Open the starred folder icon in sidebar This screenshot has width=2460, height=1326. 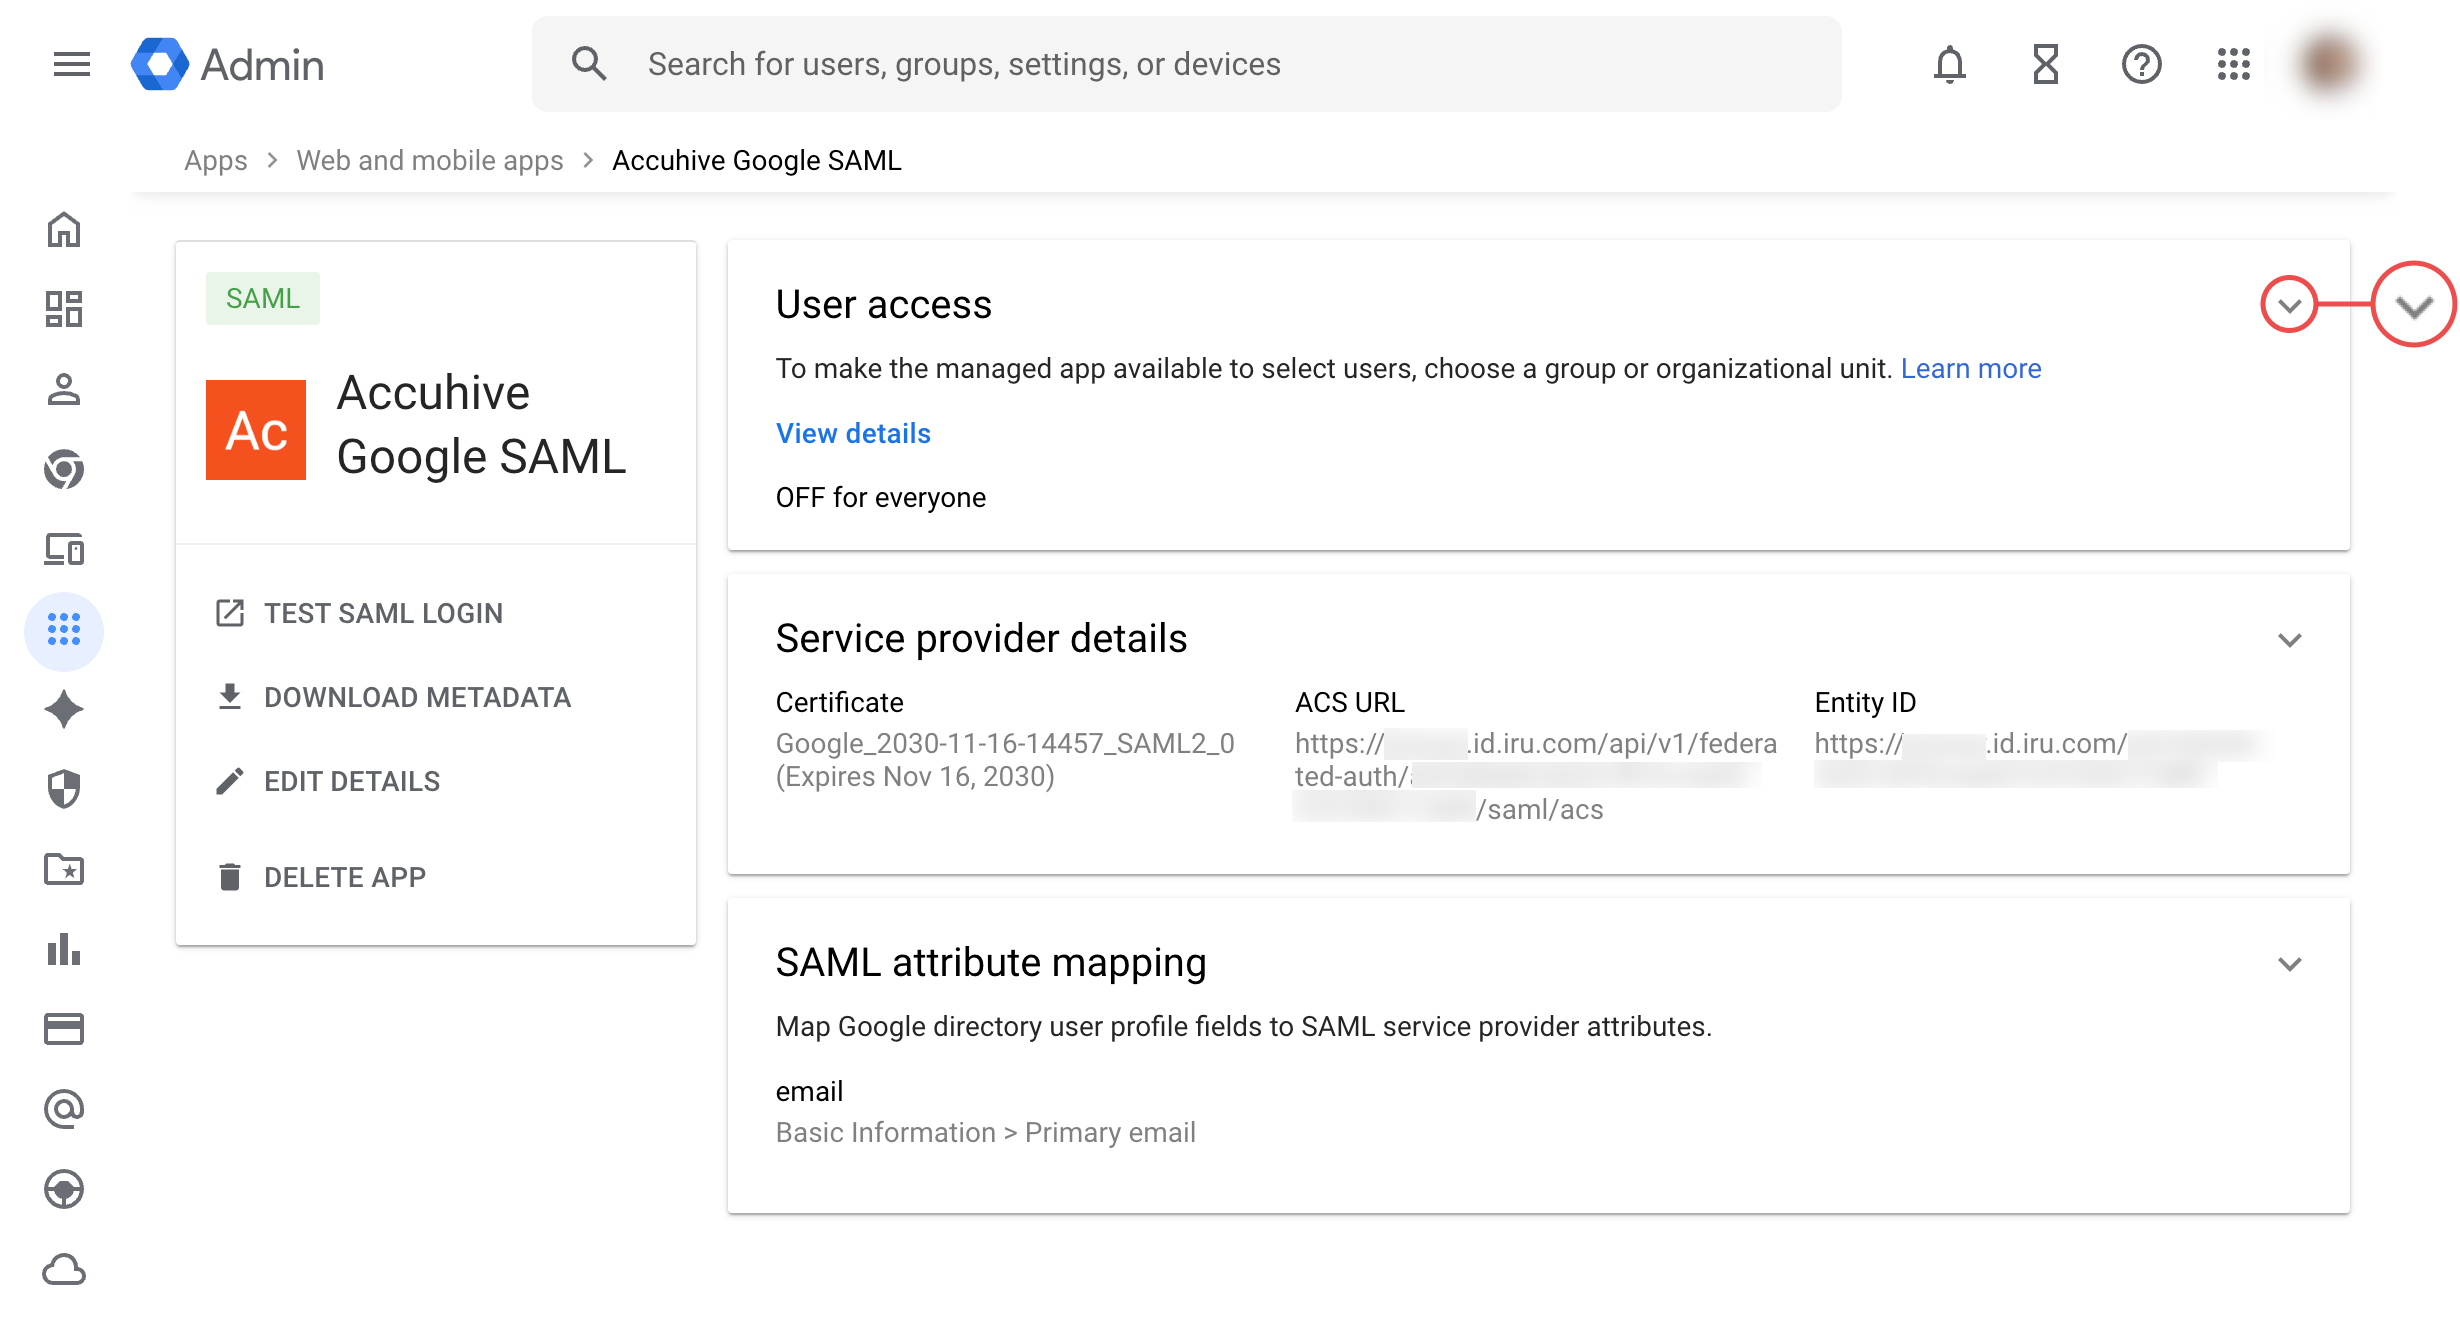pos(64,869)
